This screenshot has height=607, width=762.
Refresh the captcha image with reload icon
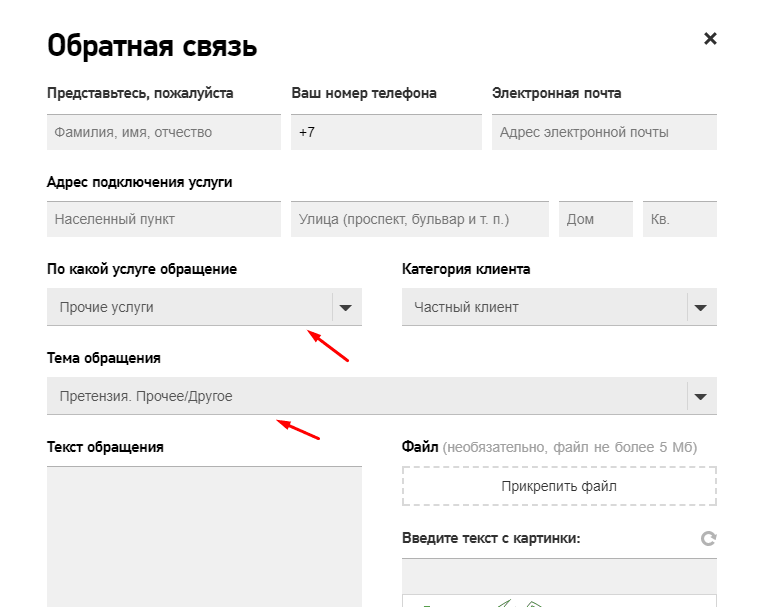tap(708, 539)
